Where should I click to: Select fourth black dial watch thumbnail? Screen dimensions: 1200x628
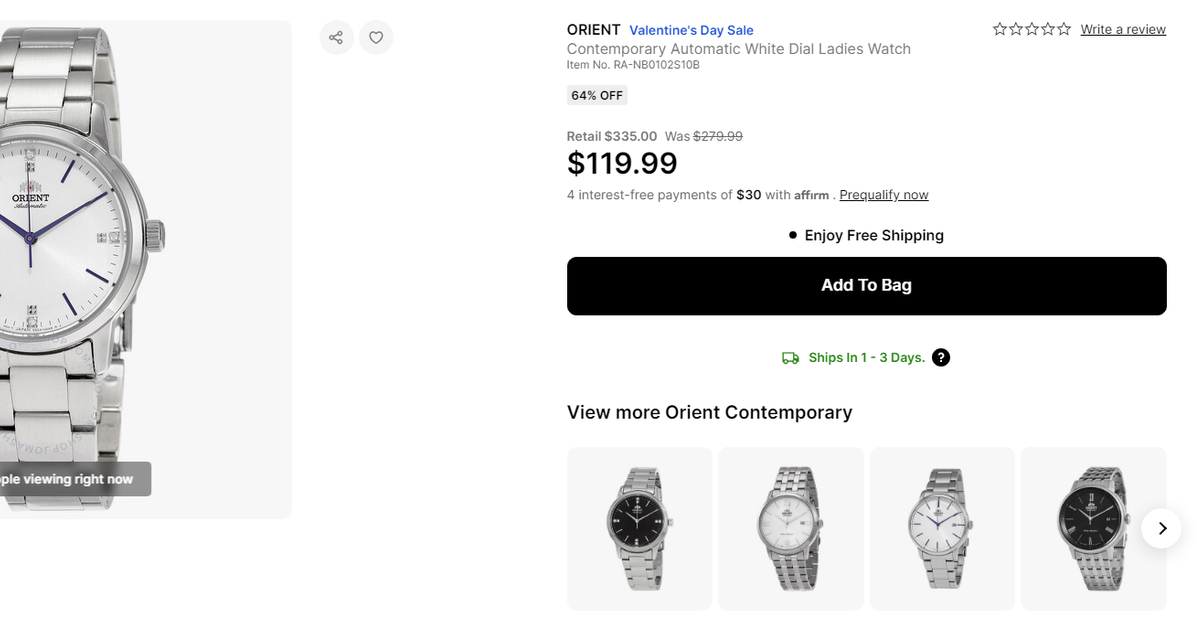1092,528
